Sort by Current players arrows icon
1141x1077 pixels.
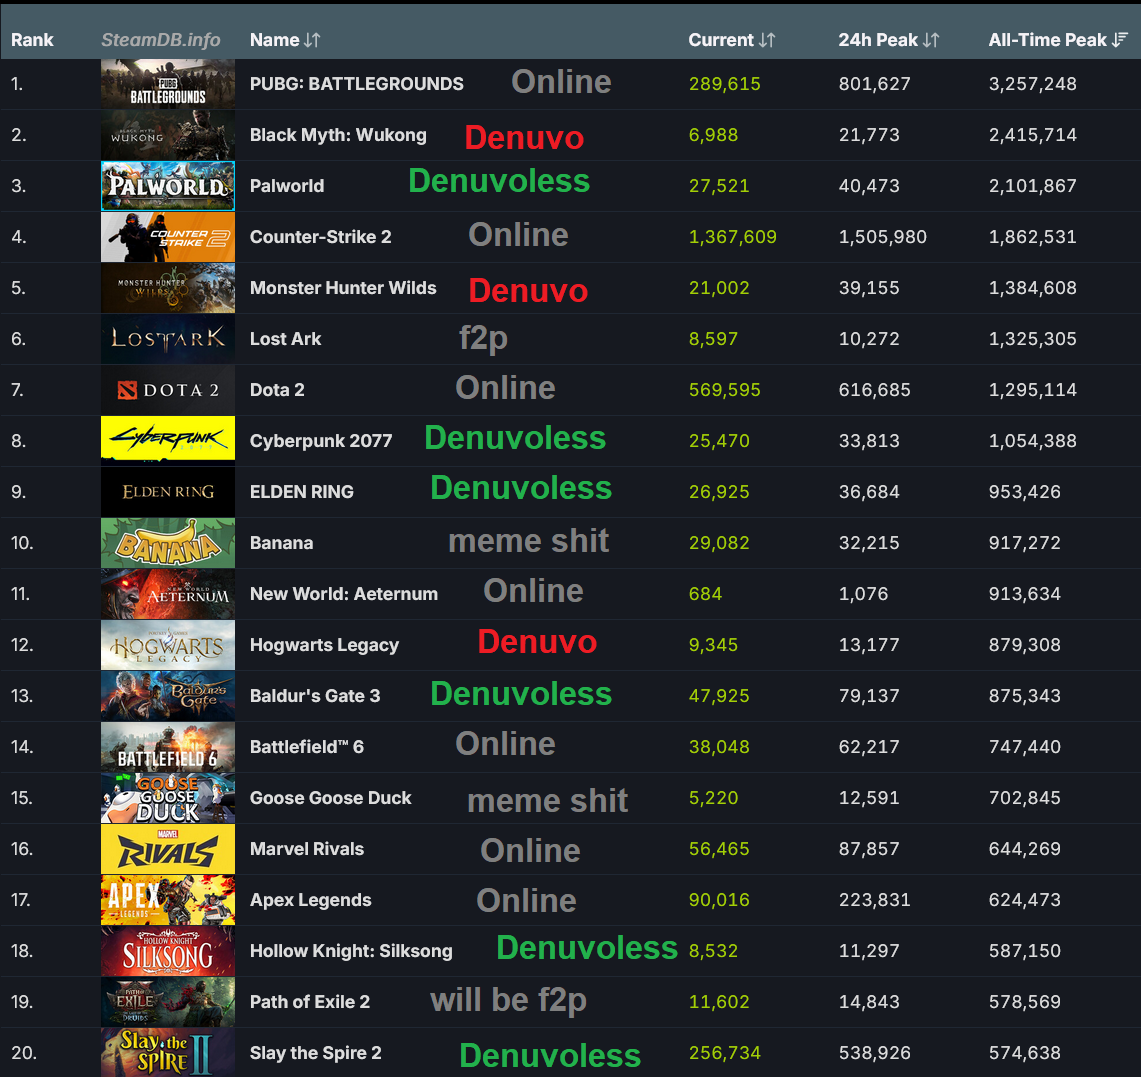[x=767, y=40]
